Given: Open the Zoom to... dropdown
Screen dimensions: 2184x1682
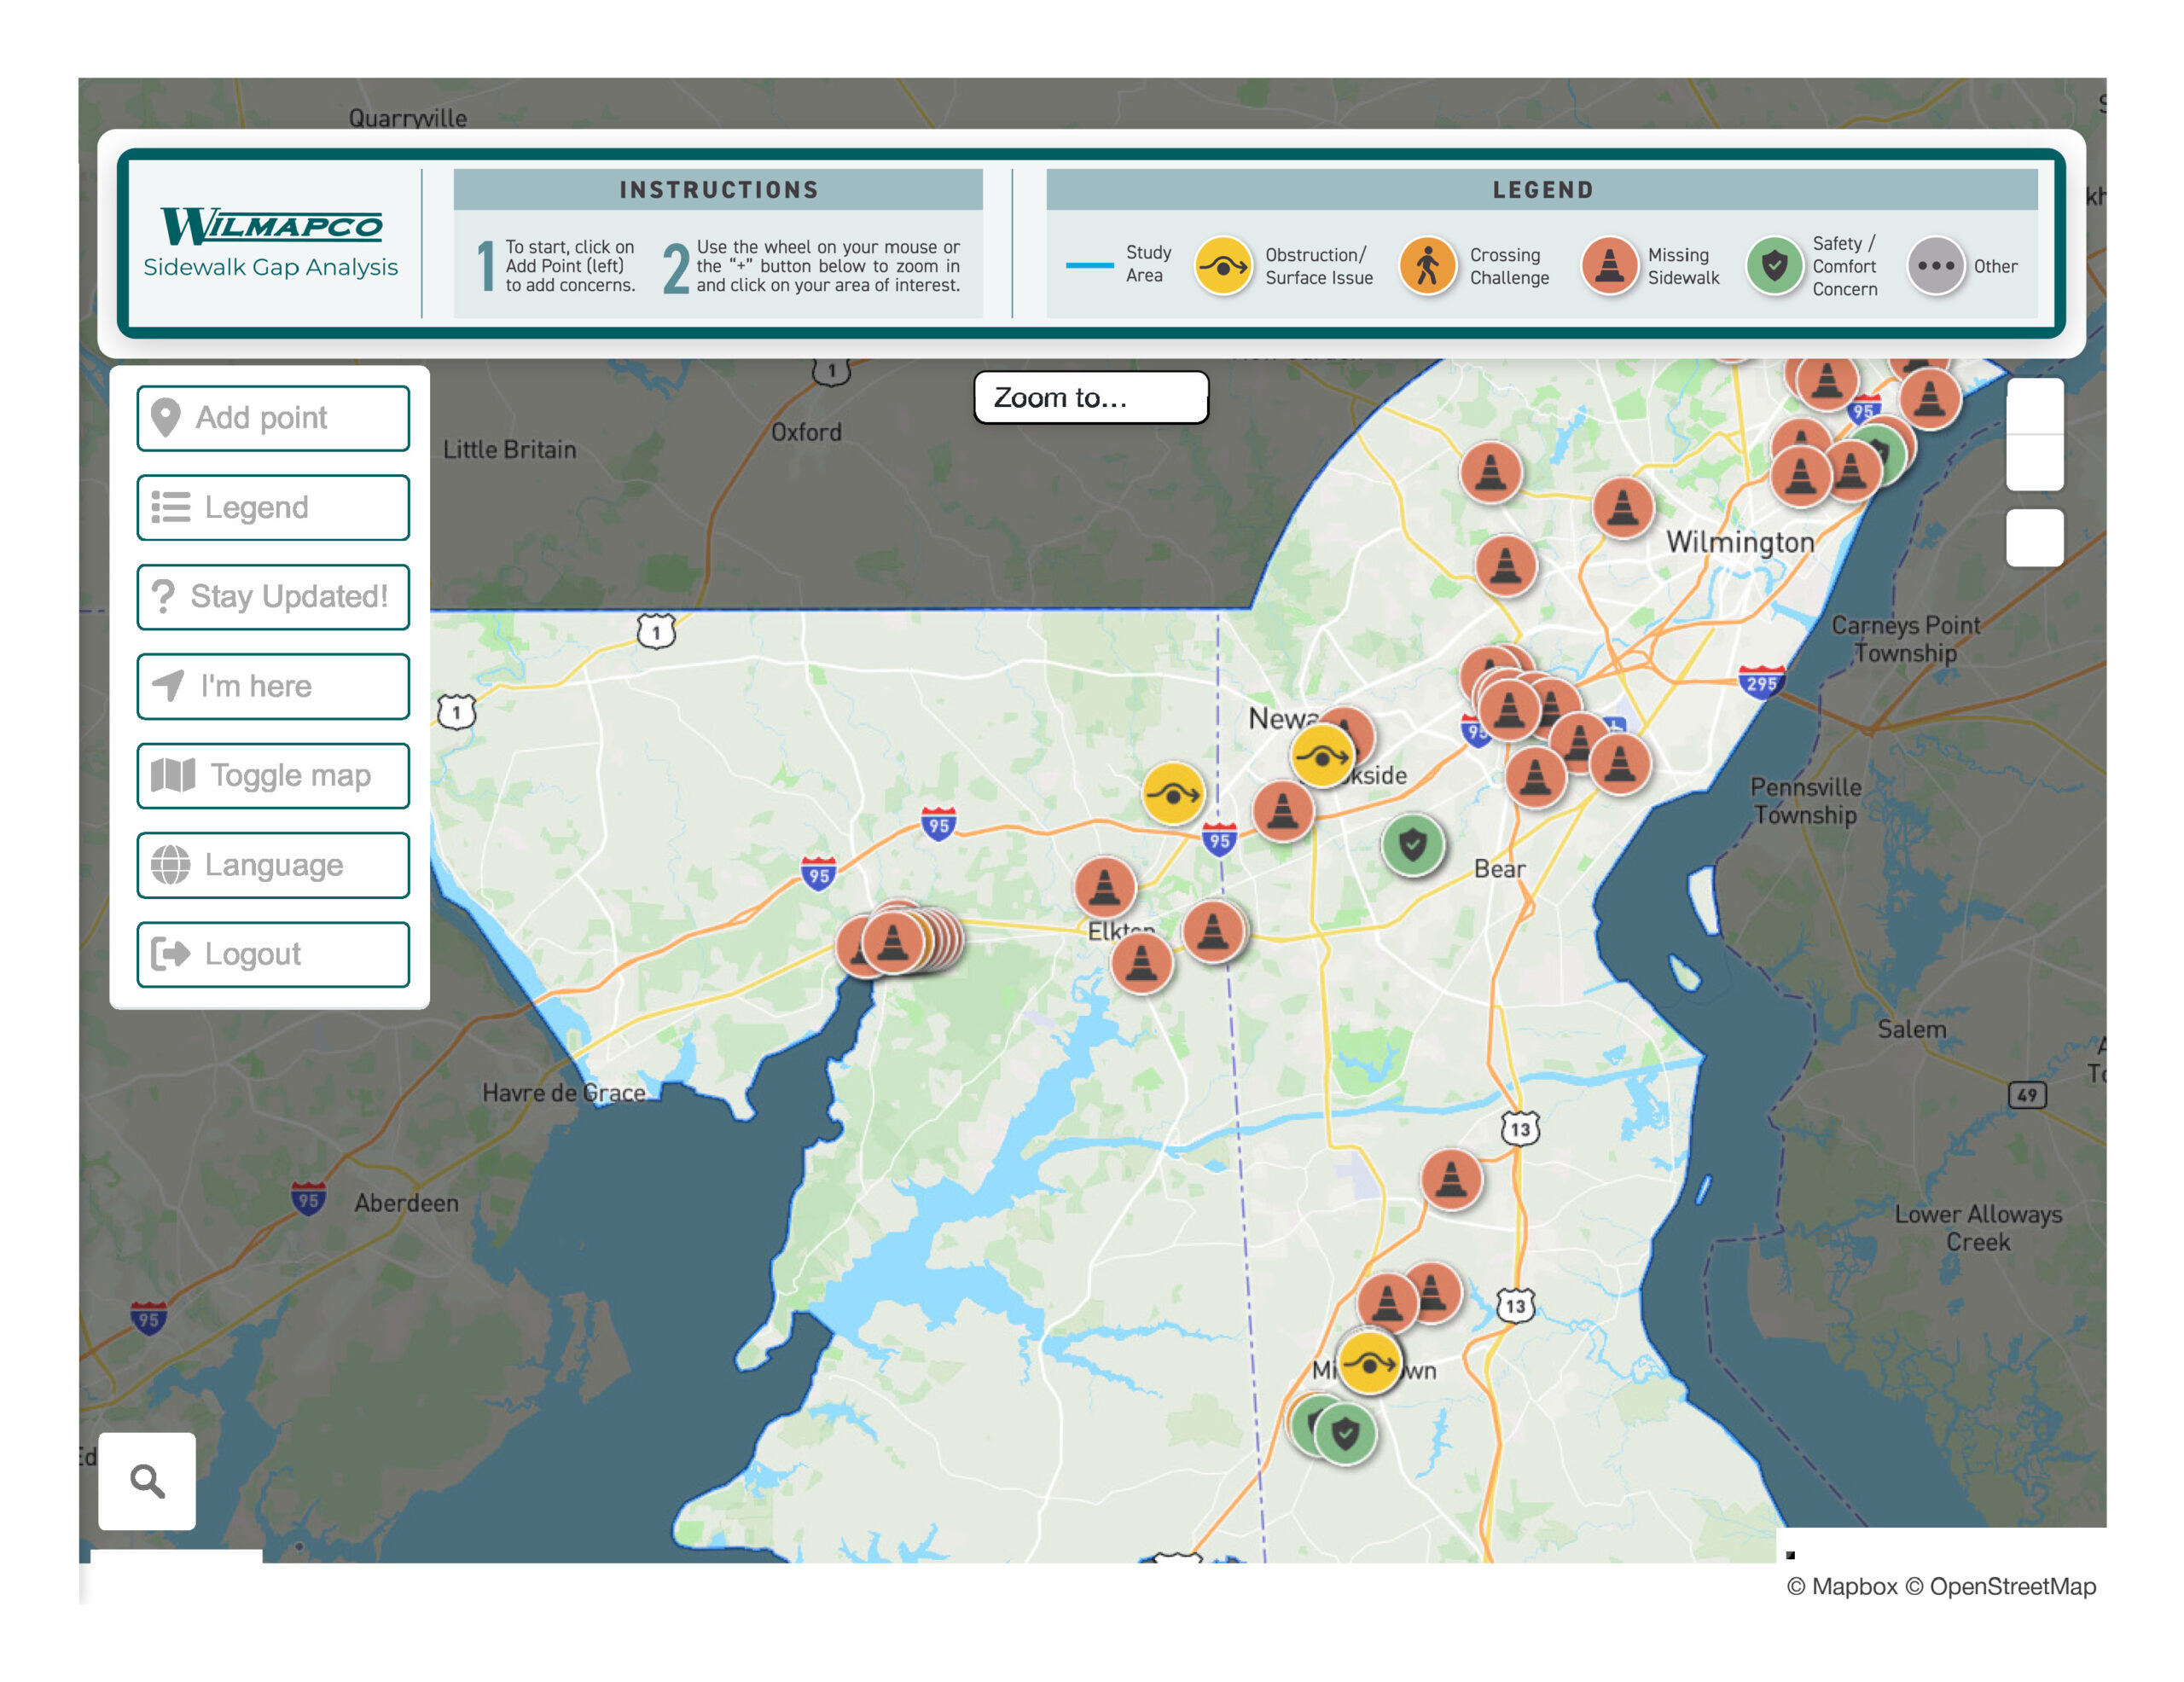Looking at the screenshot, I should 1091,398.
